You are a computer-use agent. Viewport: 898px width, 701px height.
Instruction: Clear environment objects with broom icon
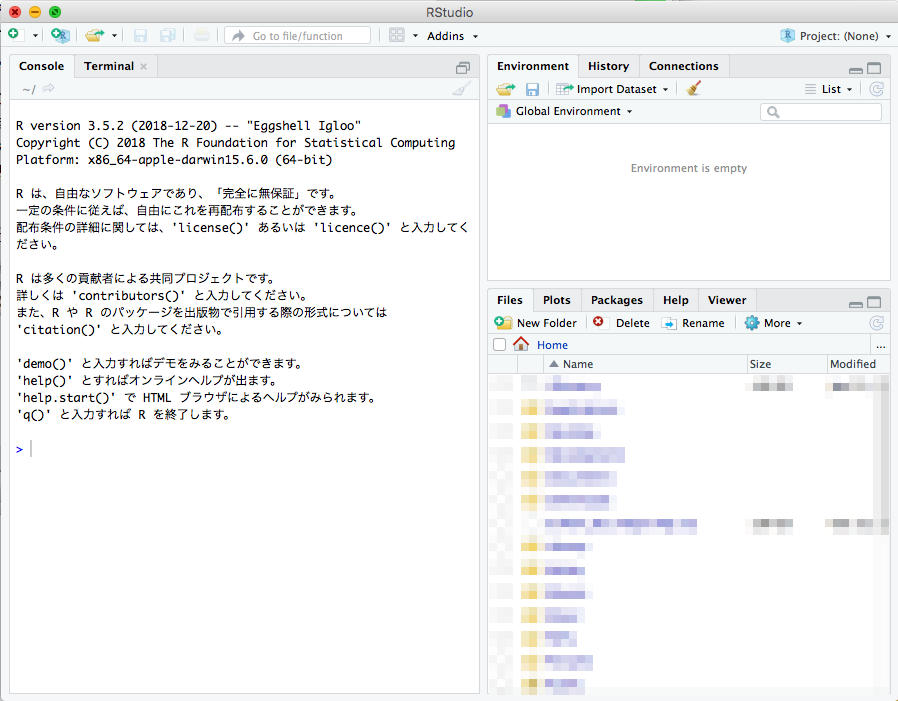pos(694,88)
